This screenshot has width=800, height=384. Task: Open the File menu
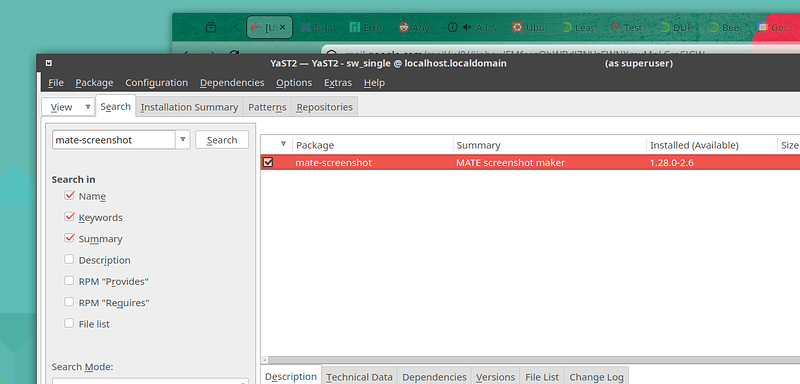pyautogui.click(x=56, y=83)
